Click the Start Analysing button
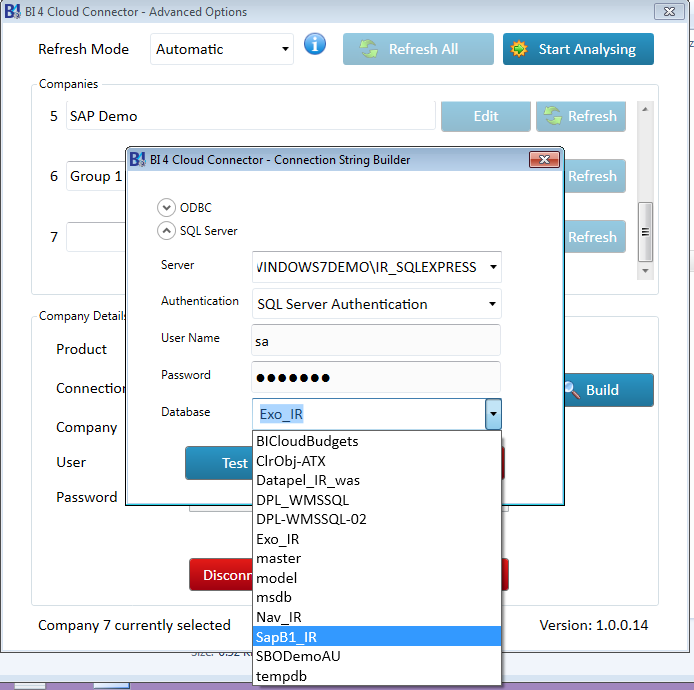 578,49
